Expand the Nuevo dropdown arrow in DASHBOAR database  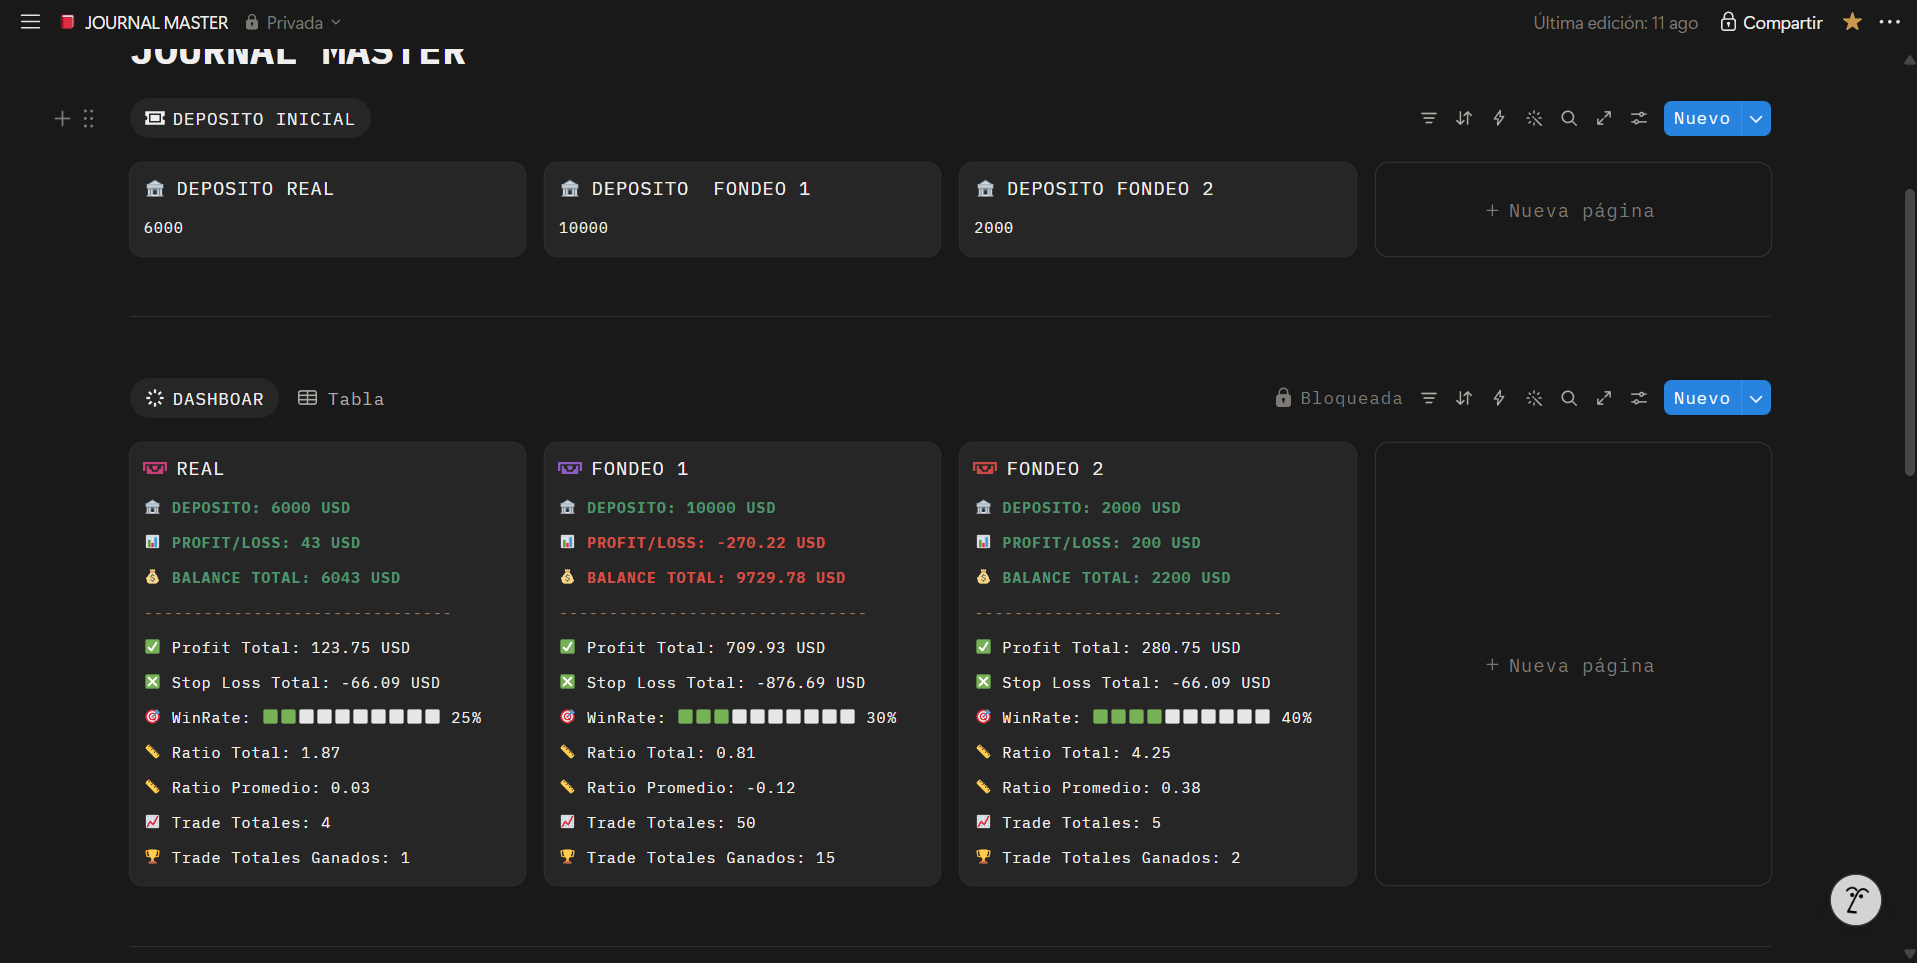[x=1756, y=398]
